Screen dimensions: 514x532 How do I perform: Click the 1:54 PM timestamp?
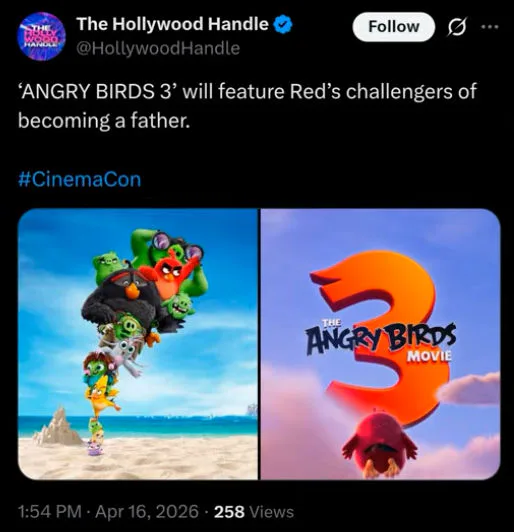click(x=50, y=511)
